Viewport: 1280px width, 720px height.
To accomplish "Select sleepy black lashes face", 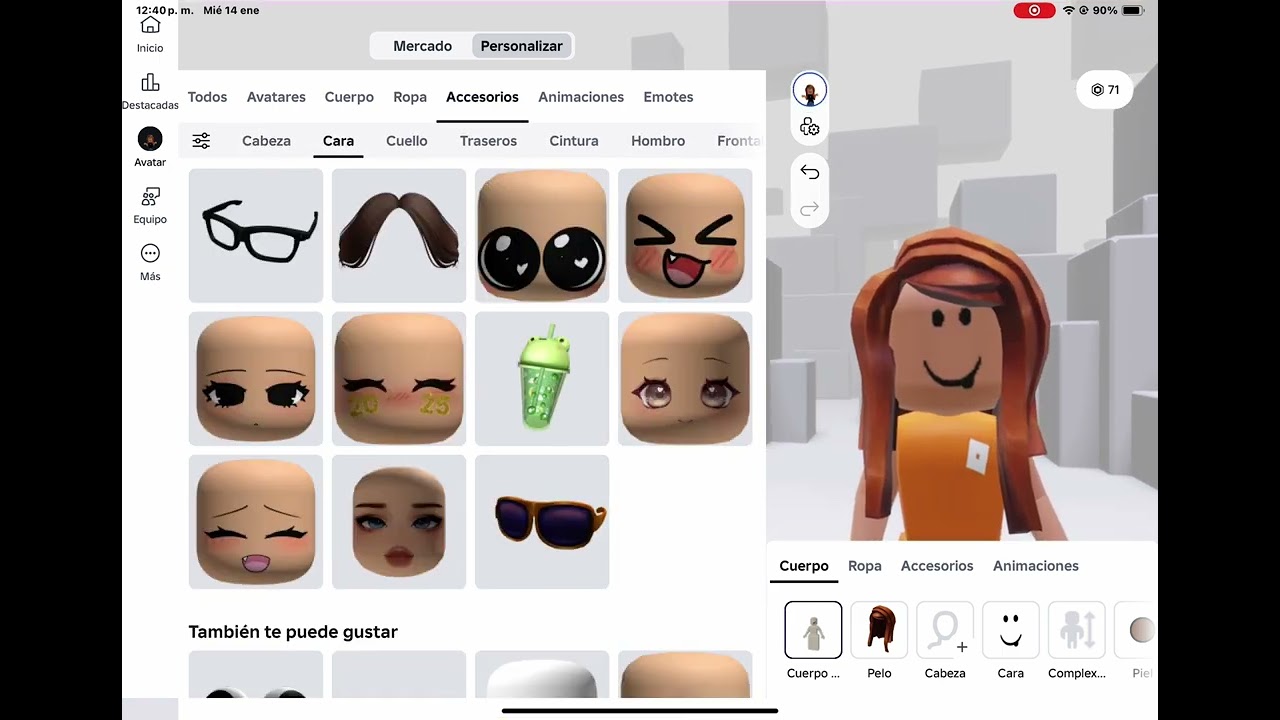I will 256,378.
